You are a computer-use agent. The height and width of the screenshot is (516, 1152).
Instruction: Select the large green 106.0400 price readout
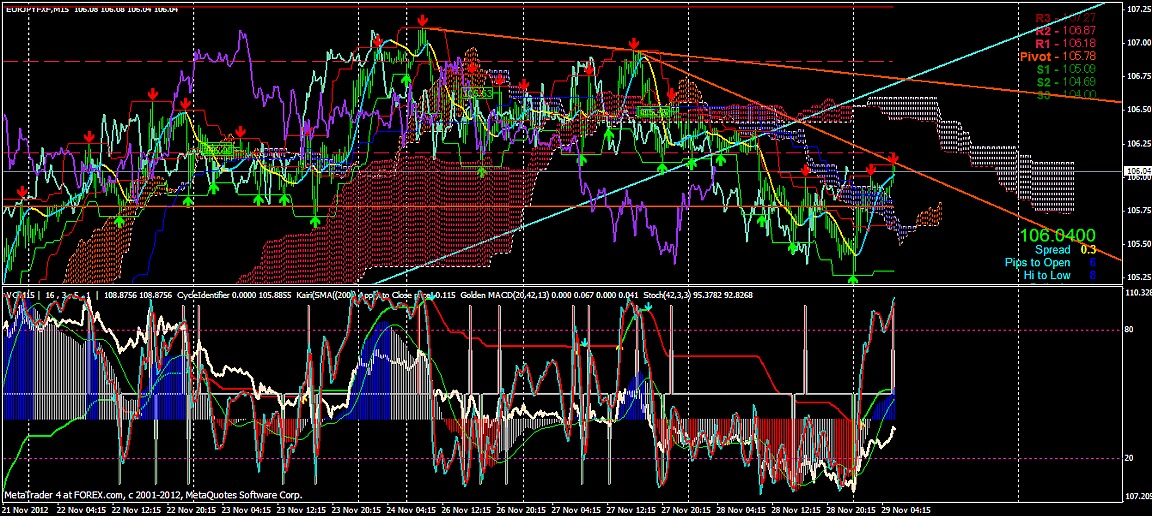point(1057,236)
